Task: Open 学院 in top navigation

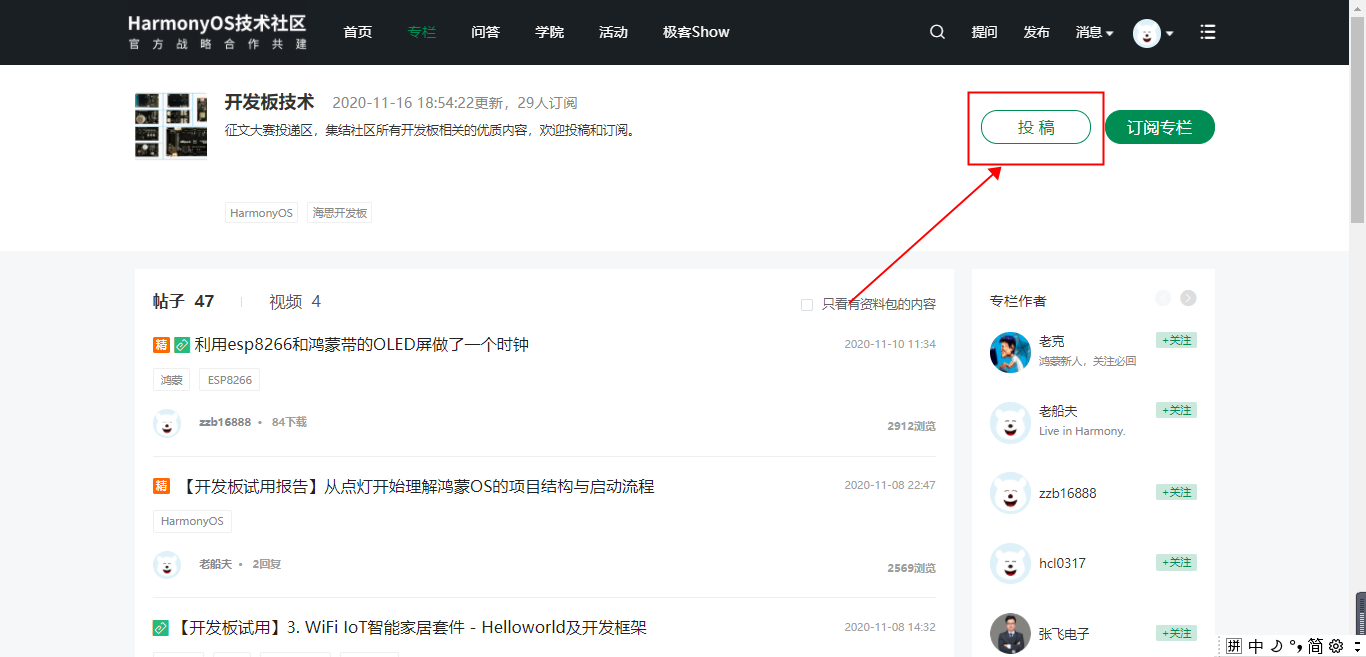Action: tap(549, 32)
